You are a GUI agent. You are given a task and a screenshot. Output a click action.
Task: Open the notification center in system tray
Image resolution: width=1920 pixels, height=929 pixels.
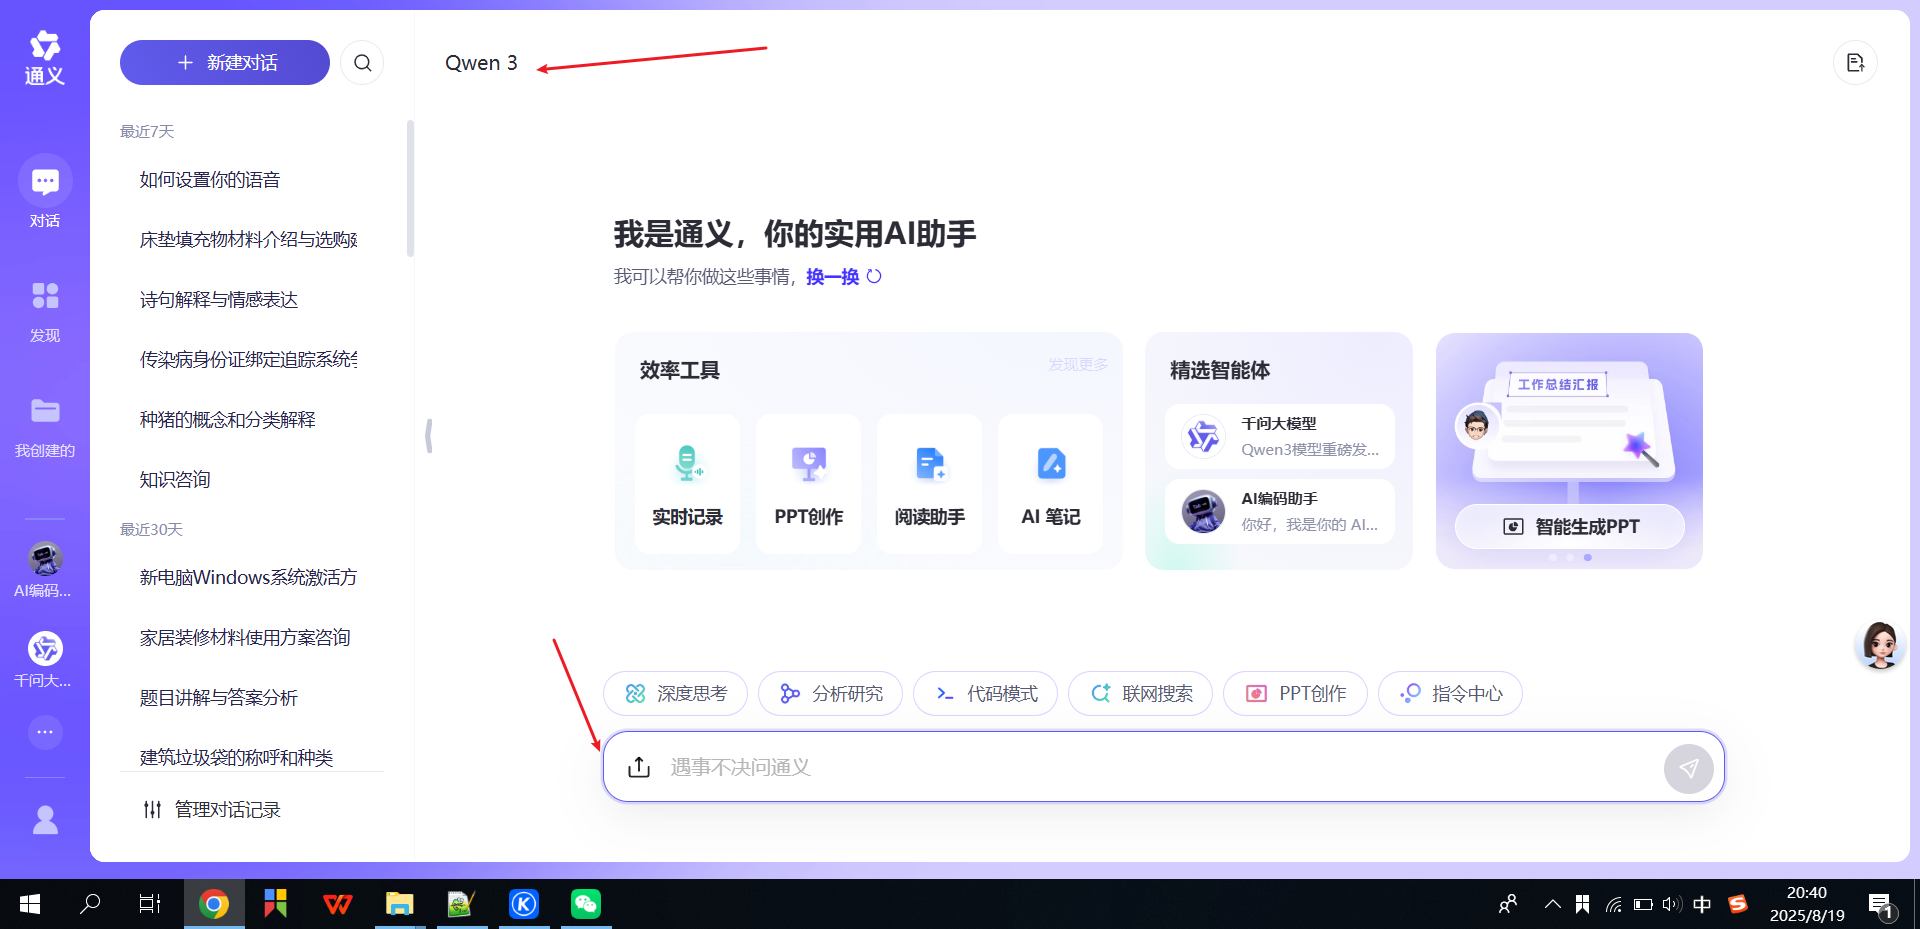[1880, 906]
